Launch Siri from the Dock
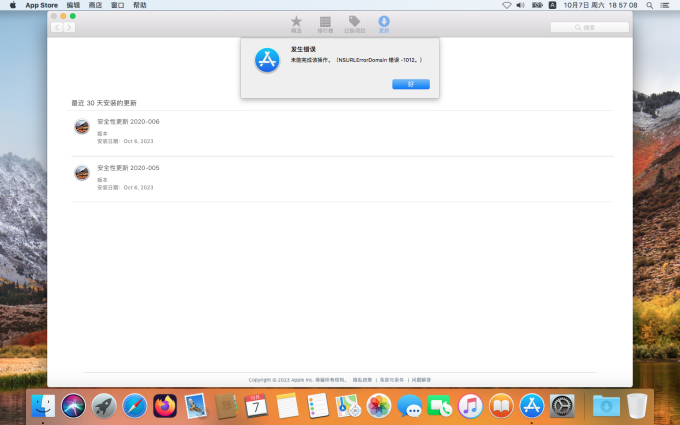The height and width of the screenshot is (425, 680). coord(73,406)
